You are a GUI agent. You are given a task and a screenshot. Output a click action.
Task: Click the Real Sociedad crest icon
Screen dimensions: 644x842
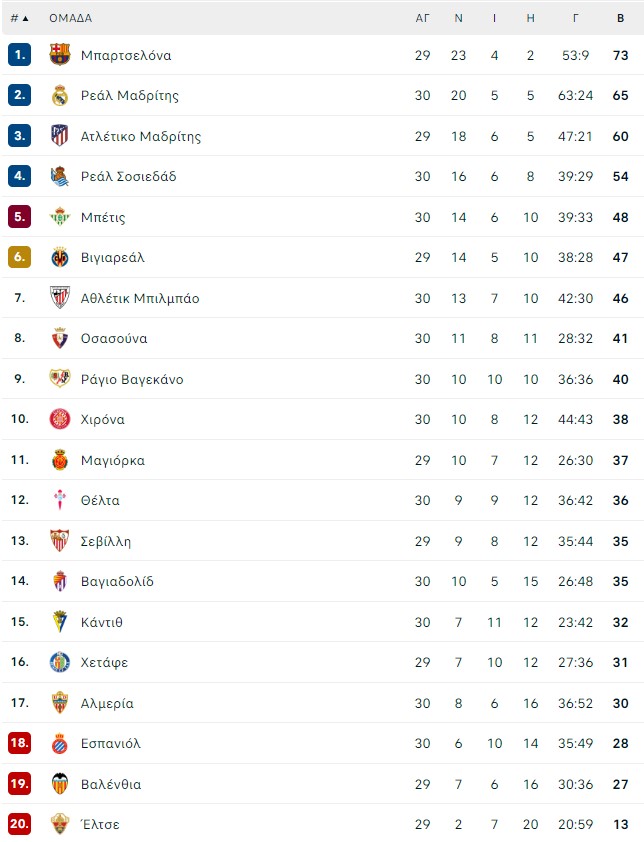point(60,176)
